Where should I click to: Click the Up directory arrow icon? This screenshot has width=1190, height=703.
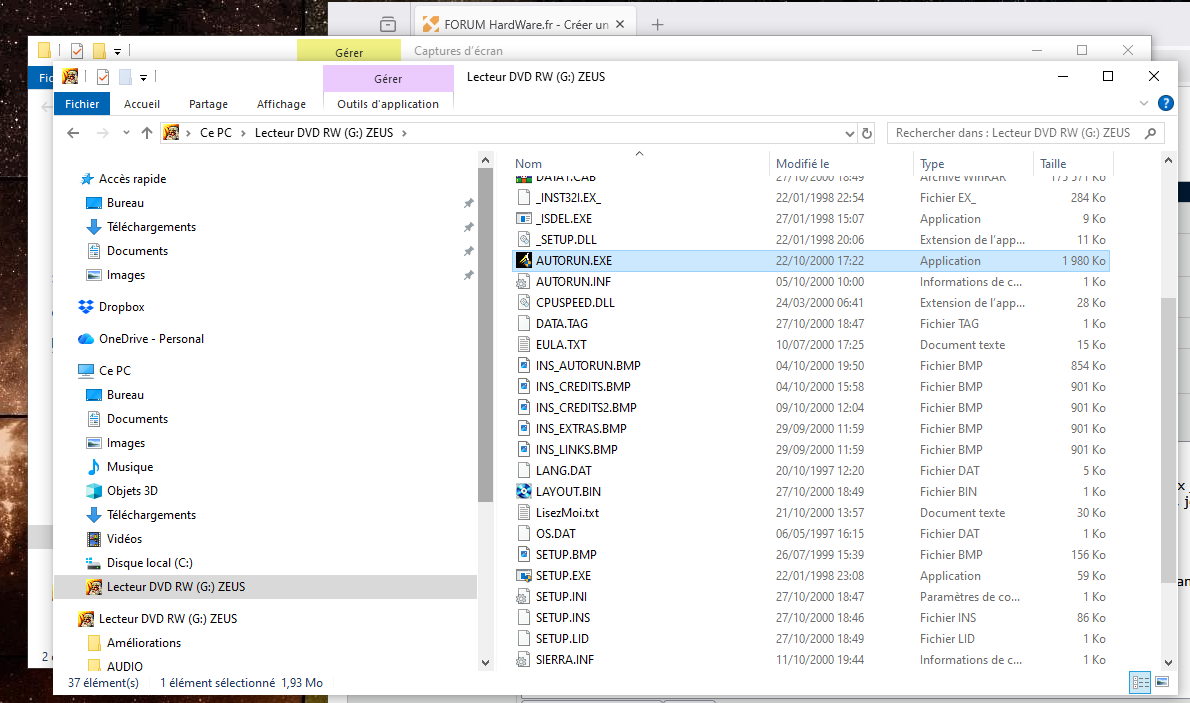click(x=146, y=133)
